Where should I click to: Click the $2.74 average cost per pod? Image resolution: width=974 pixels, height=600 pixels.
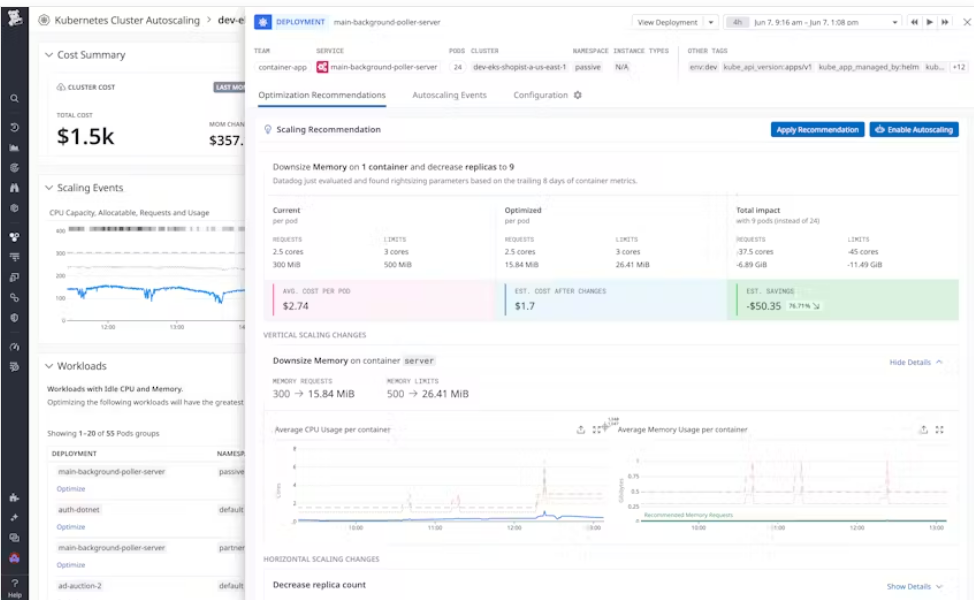(295, 306)
